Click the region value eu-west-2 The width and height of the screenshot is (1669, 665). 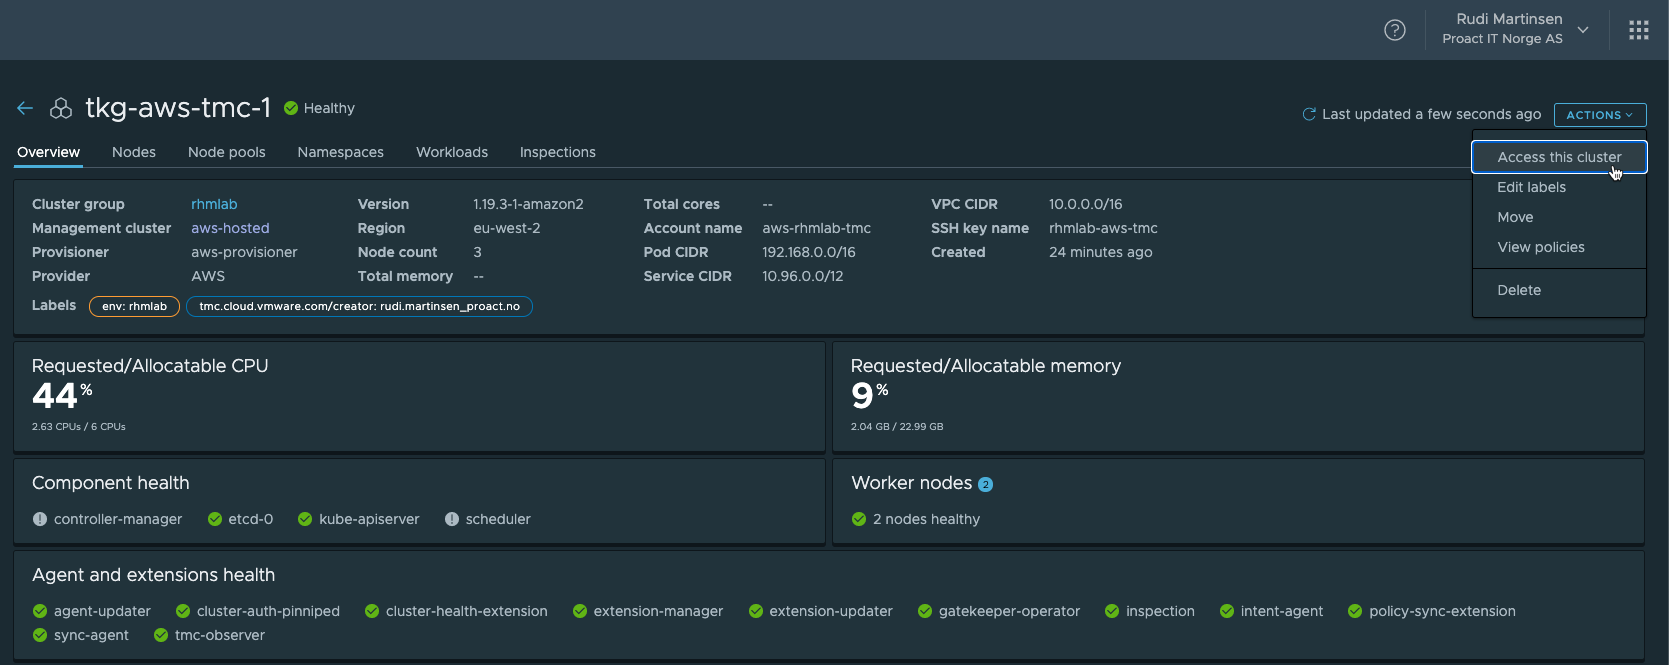coord(507,228)
